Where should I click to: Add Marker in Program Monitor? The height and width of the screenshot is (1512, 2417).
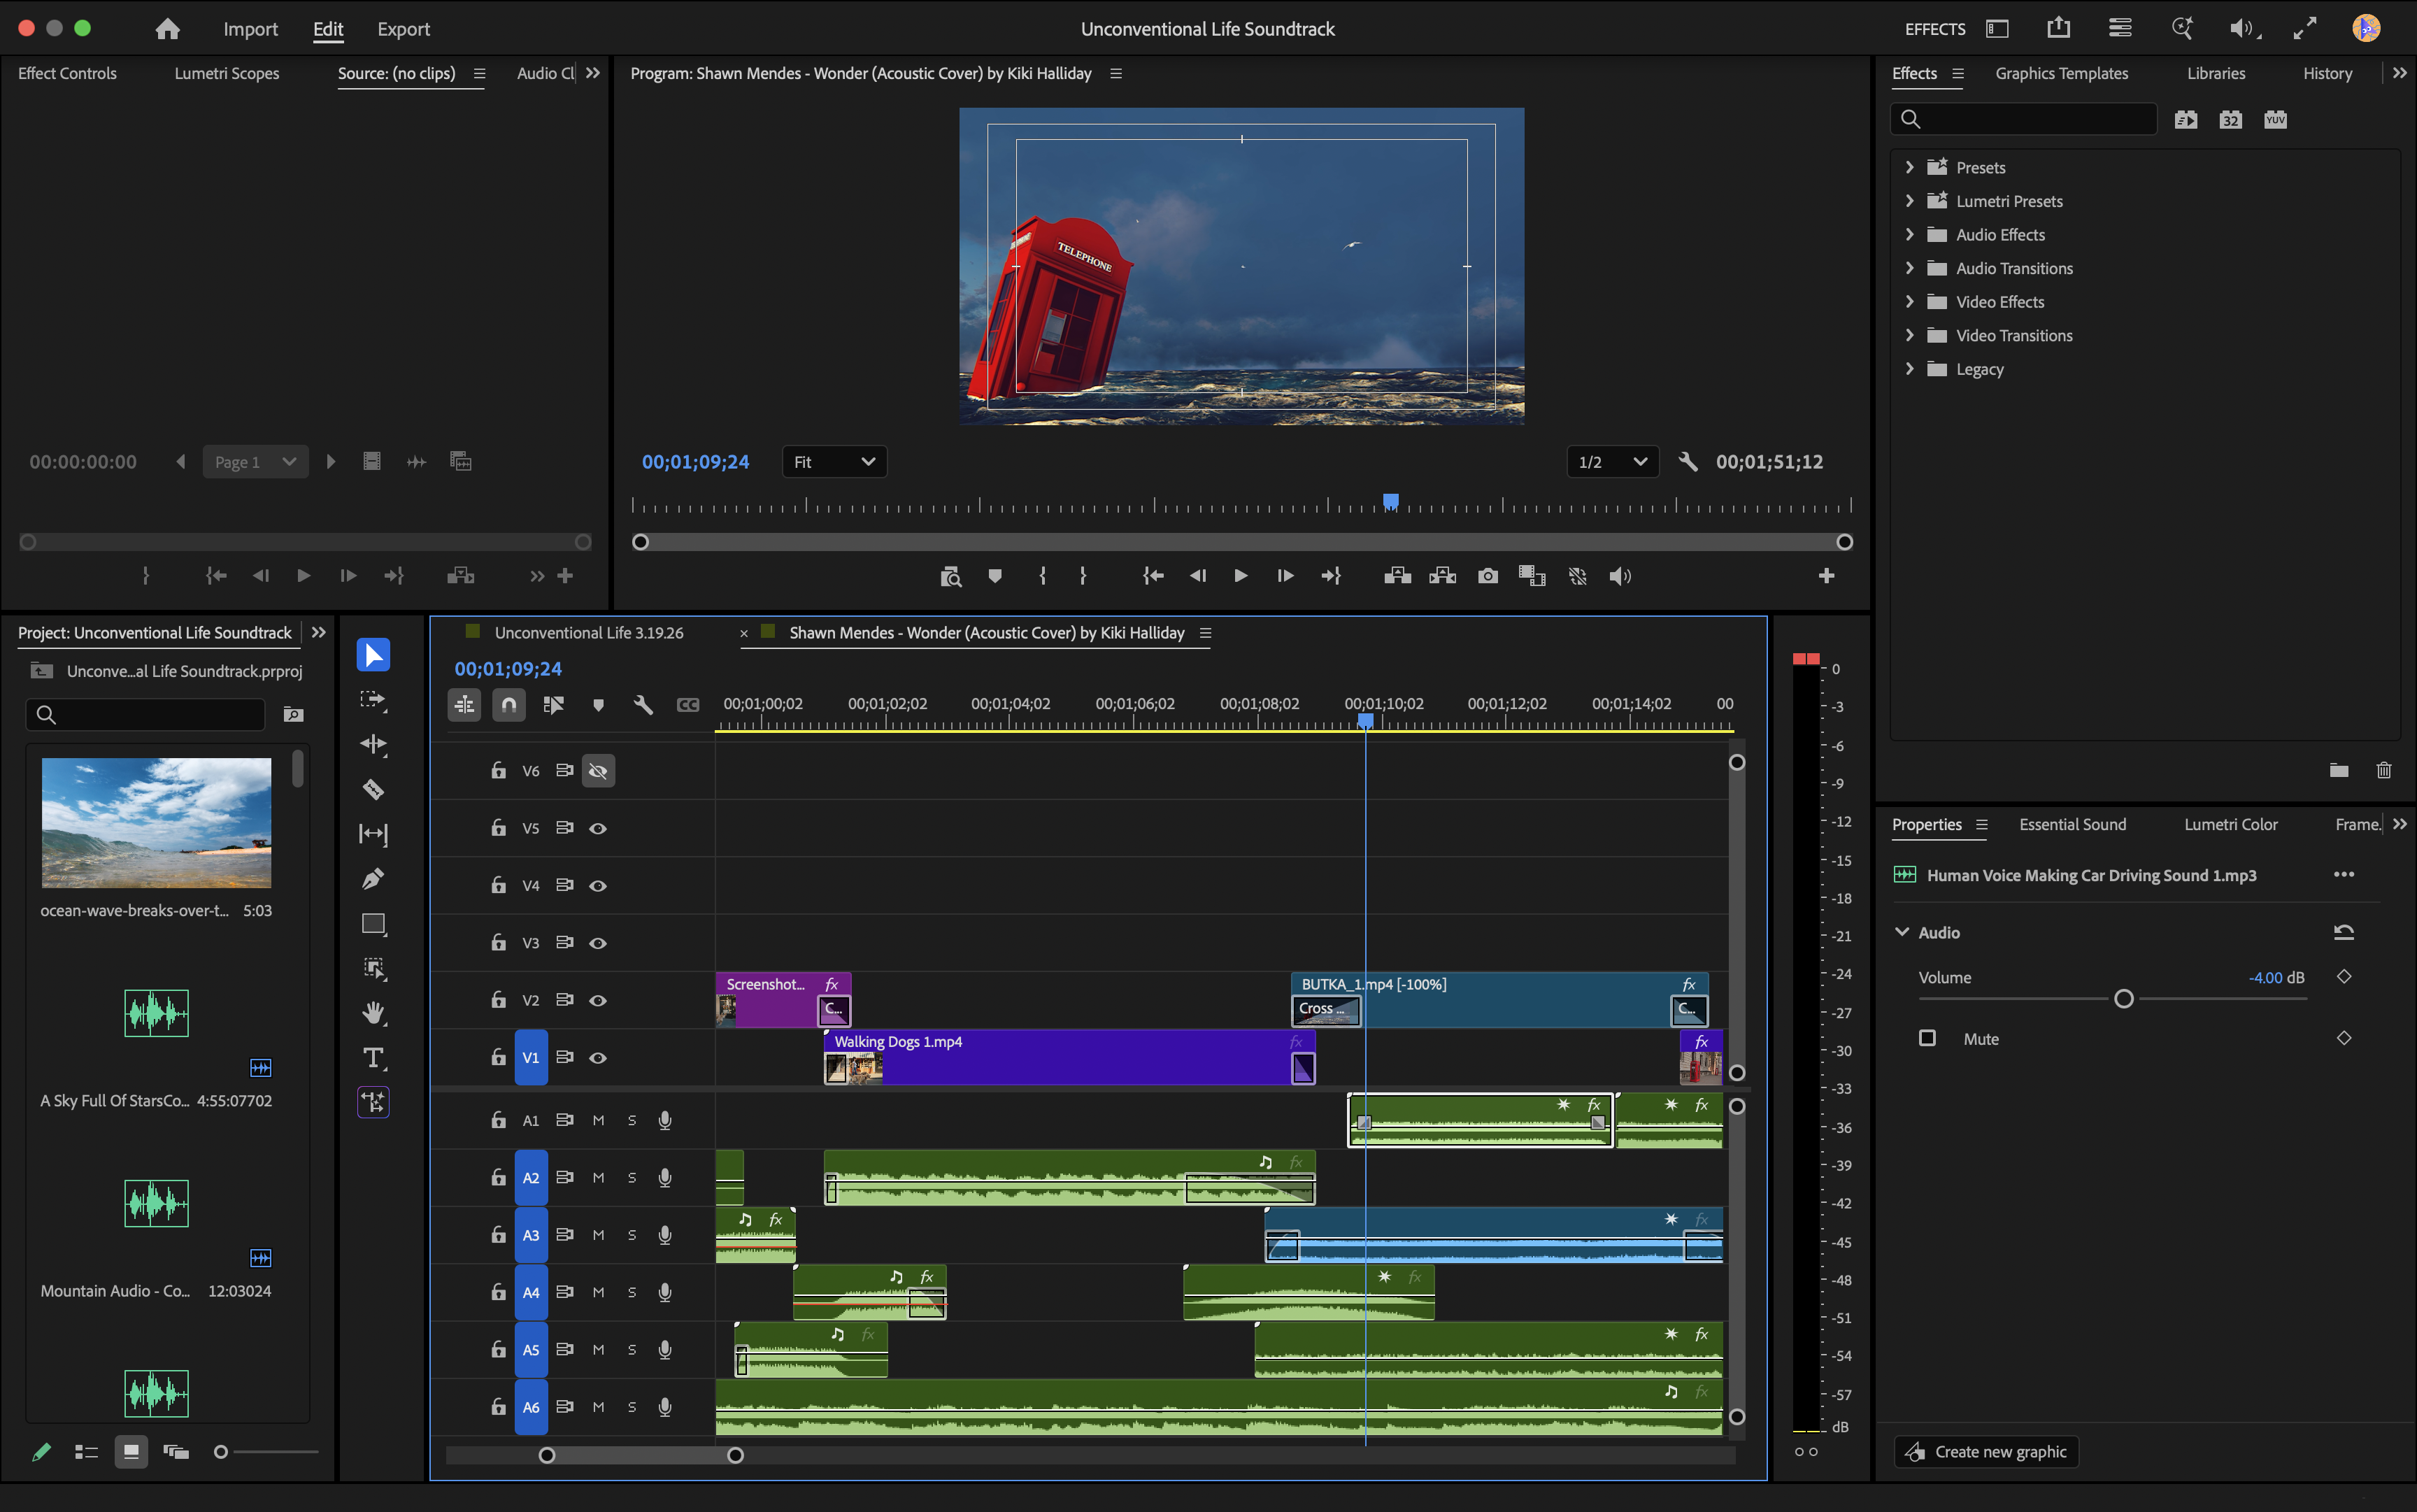click(994, 576)
